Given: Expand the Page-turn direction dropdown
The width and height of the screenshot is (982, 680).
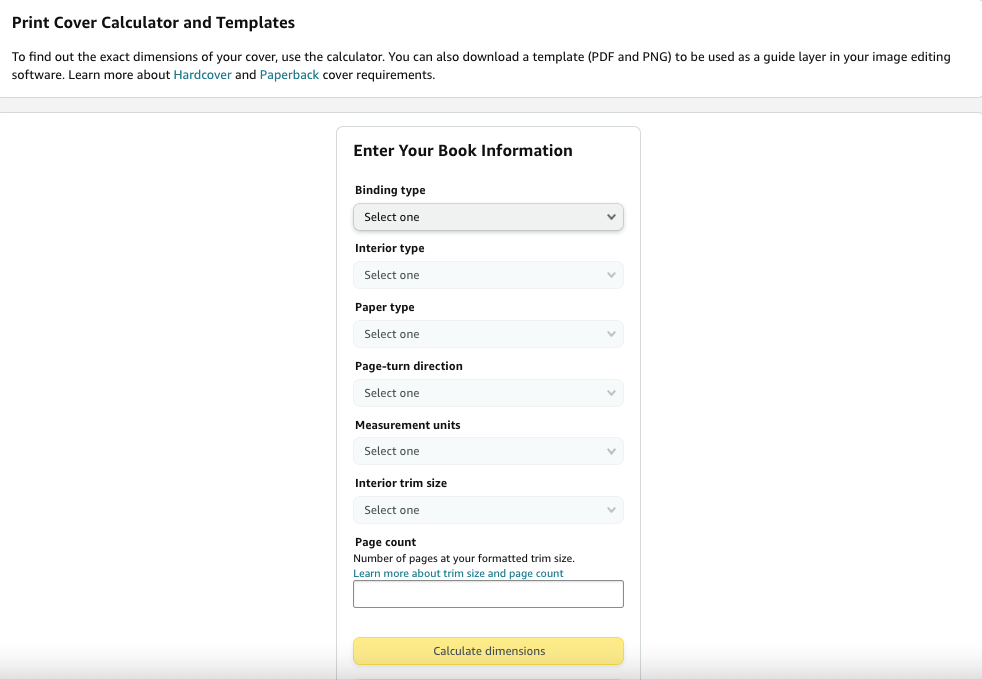Looking at the screenshot, I should point(488,393).
